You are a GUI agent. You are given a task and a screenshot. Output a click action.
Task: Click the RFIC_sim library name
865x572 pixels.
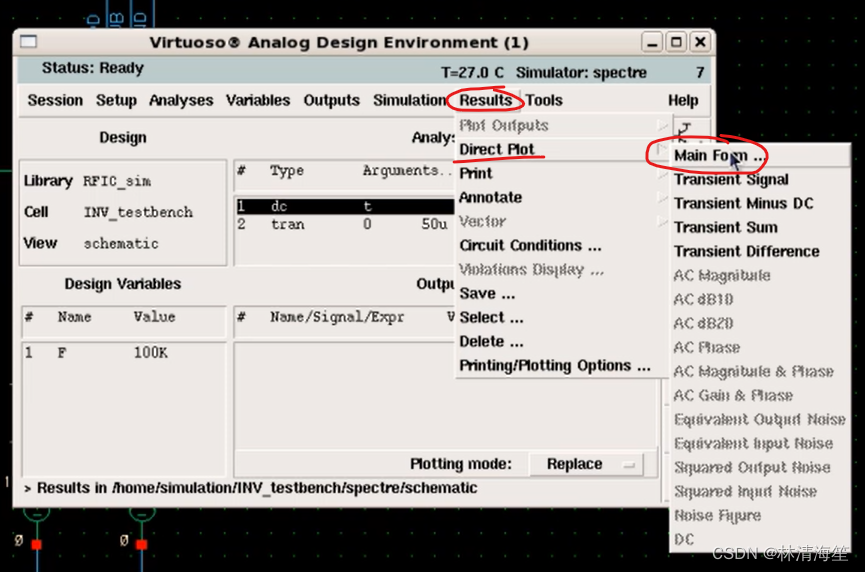[117, 181]
